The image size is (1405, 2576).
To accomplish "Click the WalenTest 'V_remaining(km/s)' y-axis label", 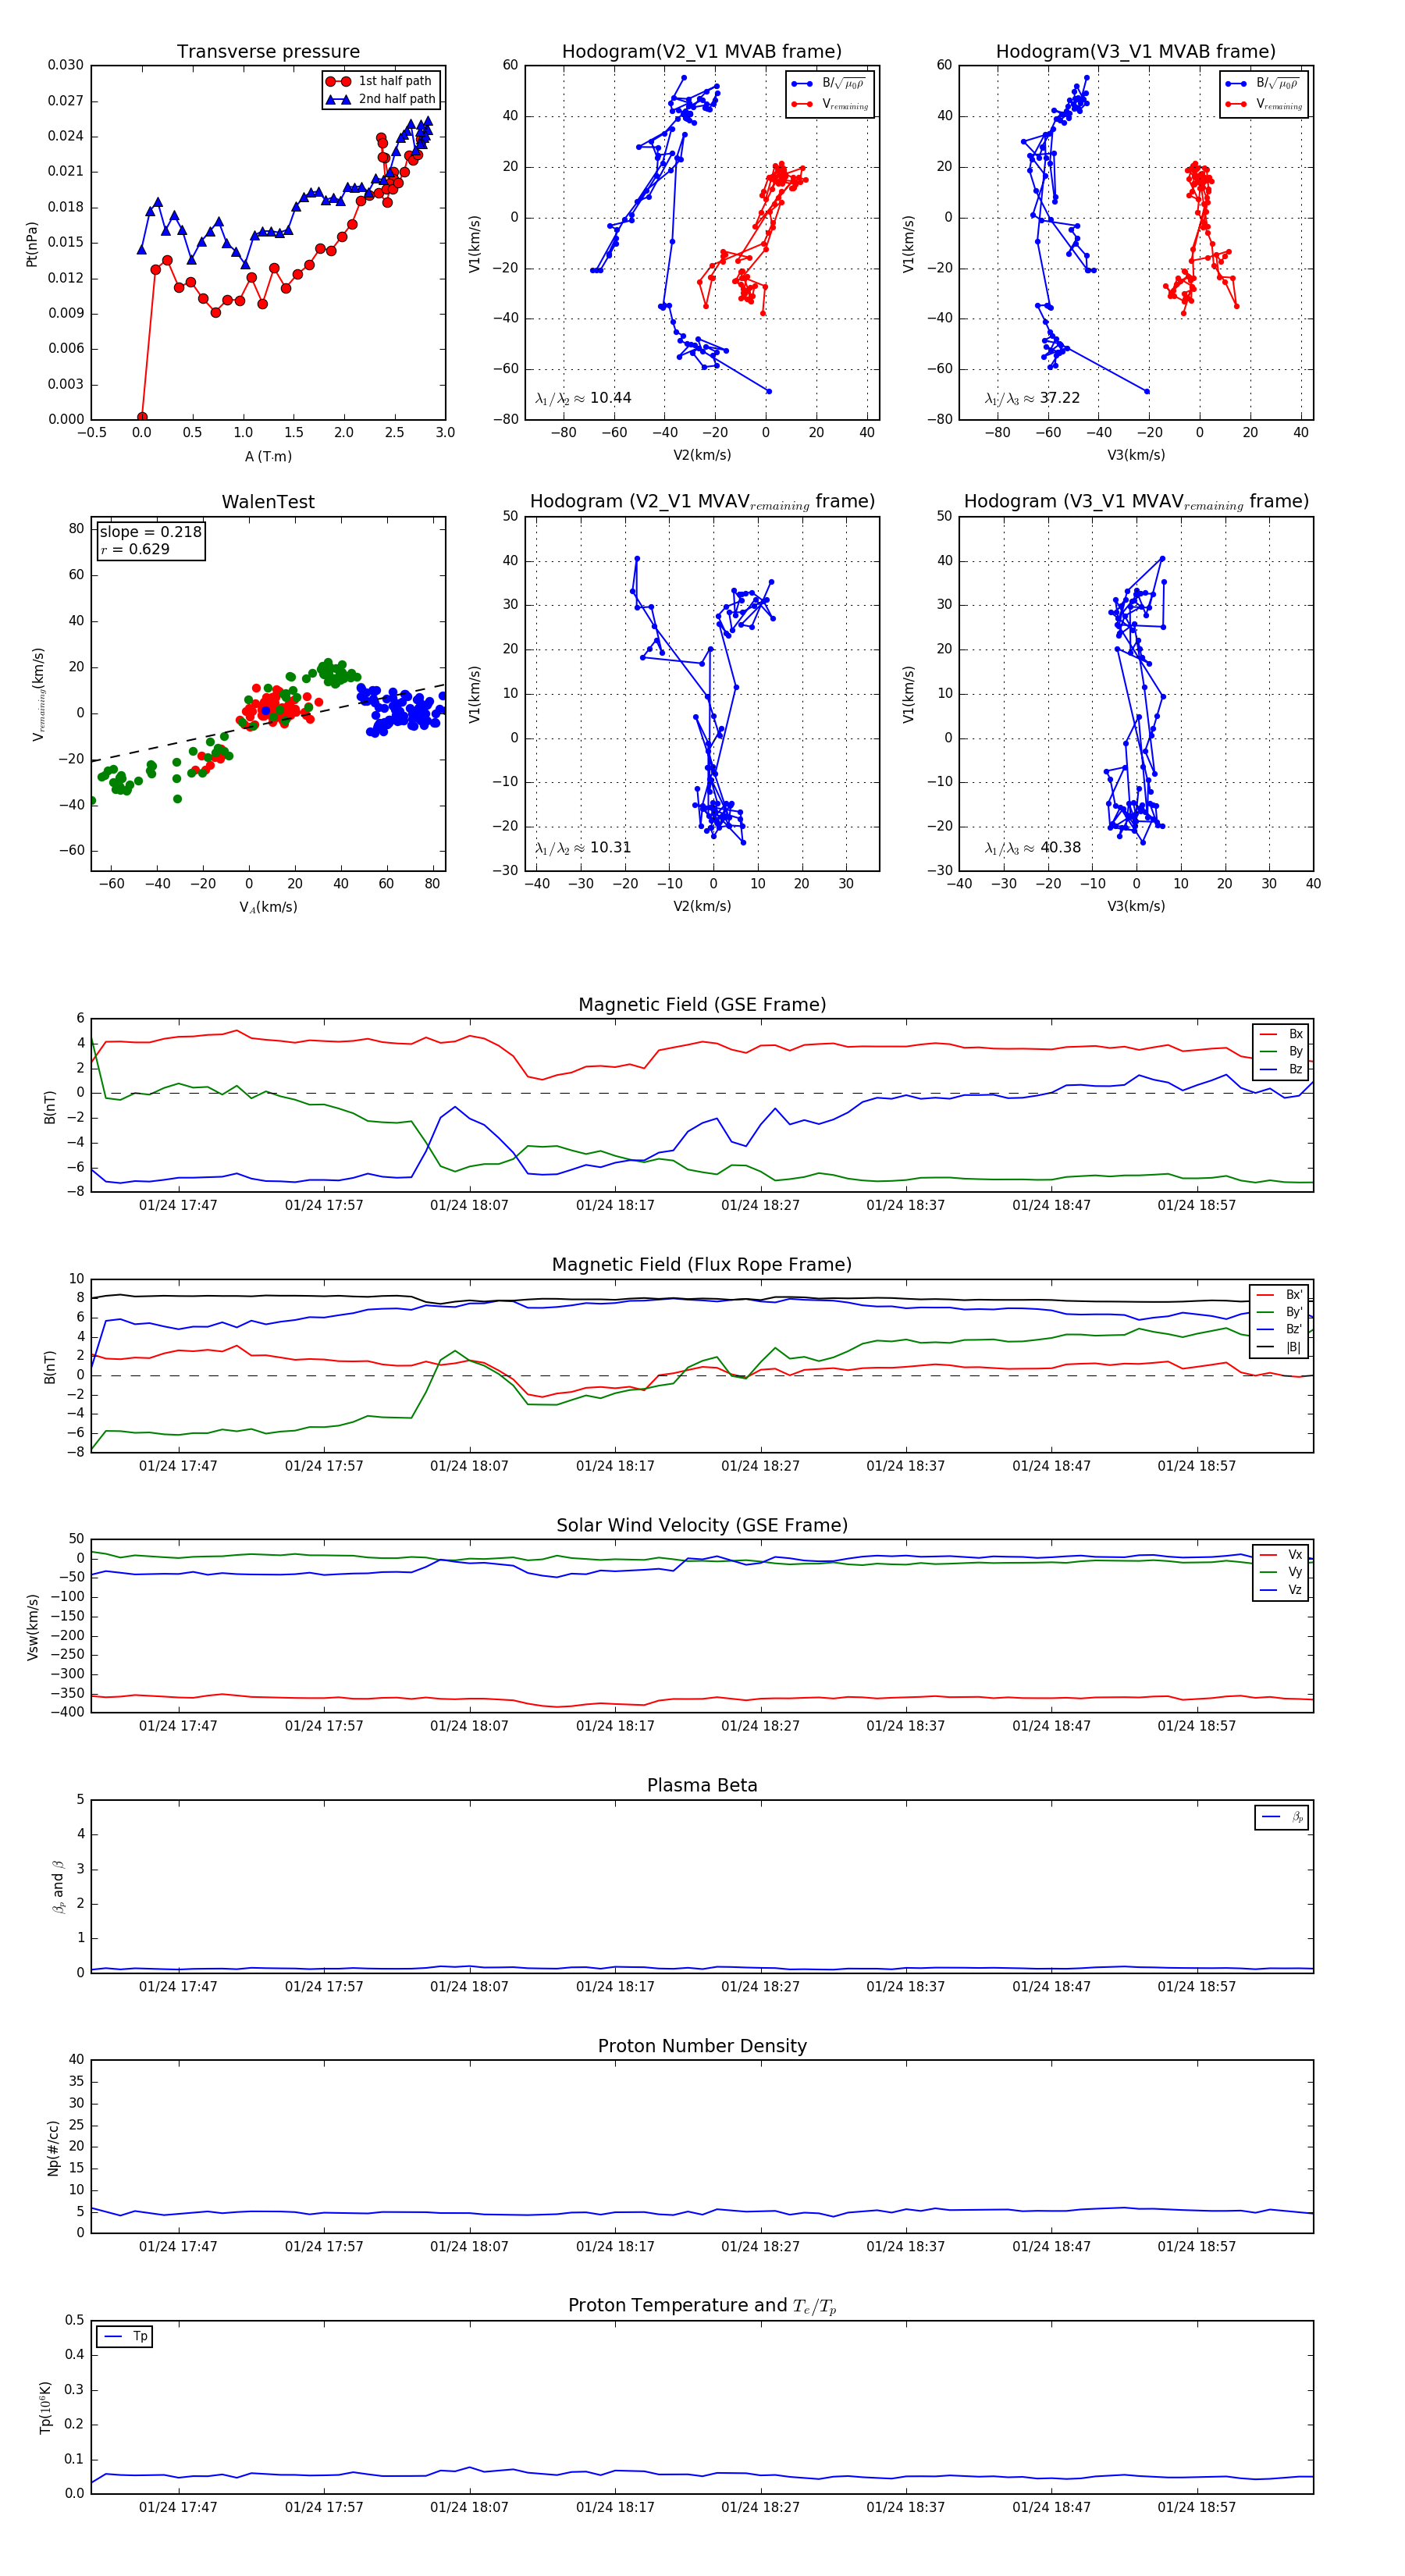I will [x=38, y=694].
